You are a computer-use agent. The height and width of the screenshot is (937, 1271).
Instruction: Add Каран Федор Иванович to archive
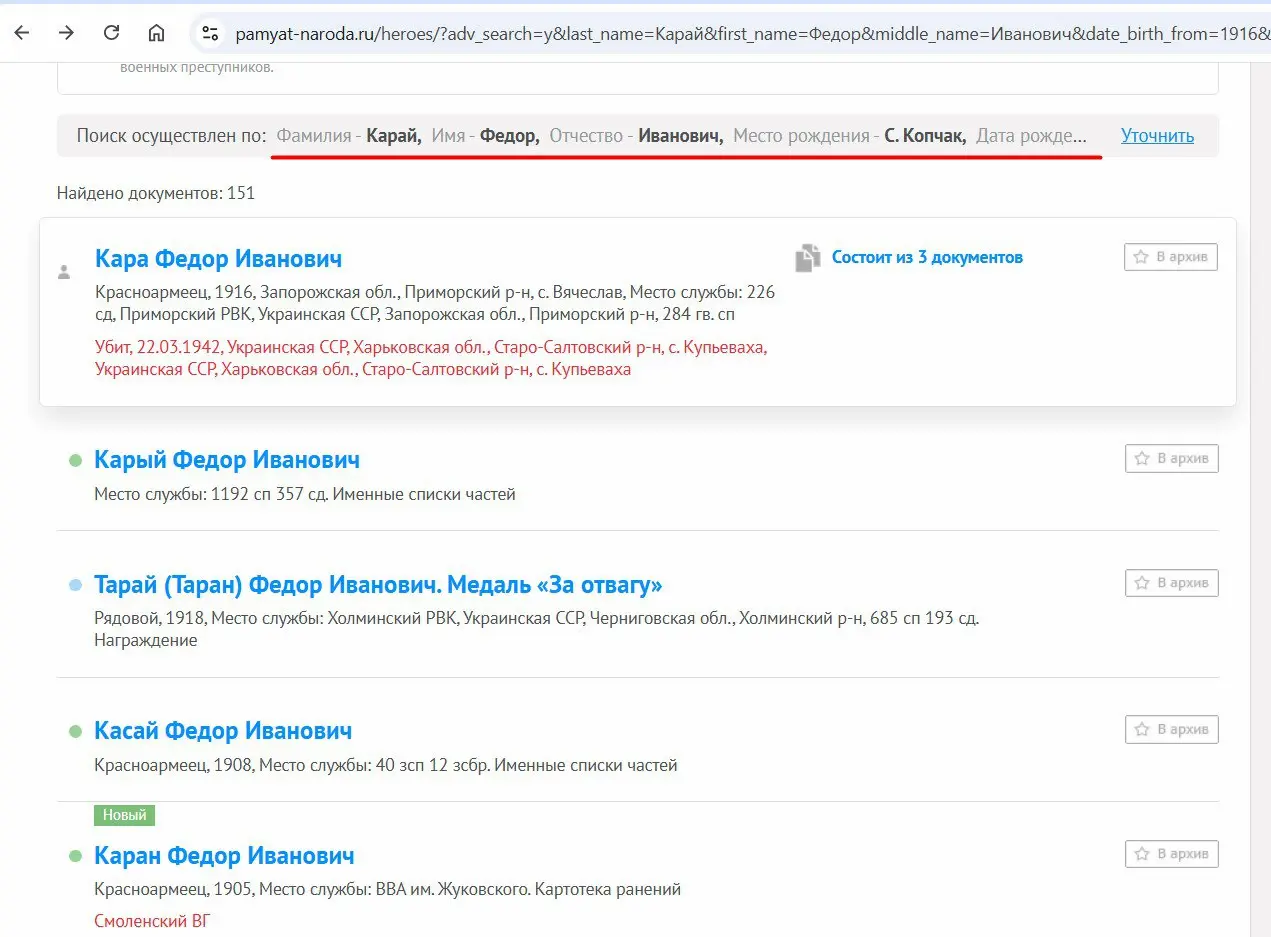(x=1172, y=854)
